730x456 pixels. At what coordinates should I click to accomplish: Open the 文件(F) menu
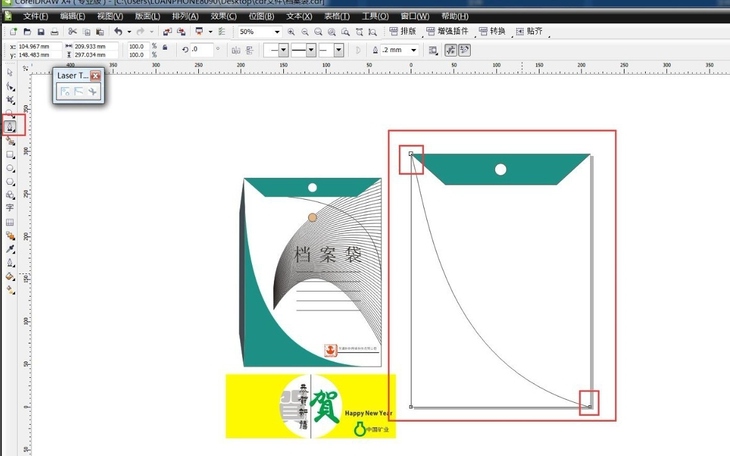point(35,17)
